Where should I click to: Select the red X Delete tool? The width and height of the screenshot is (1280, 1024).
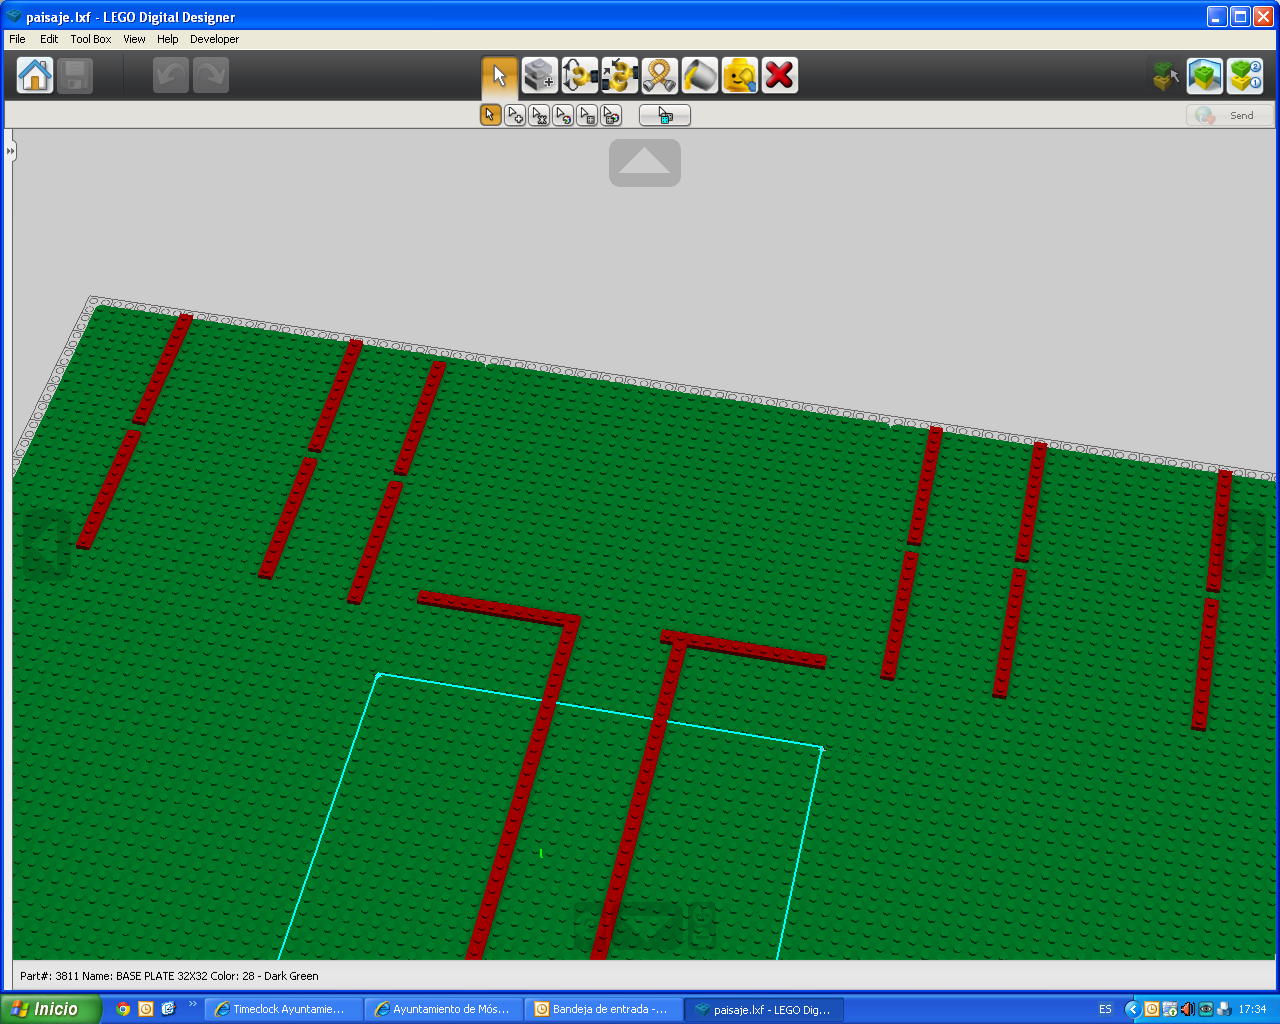pyautogui.click(x=780, y=75)
